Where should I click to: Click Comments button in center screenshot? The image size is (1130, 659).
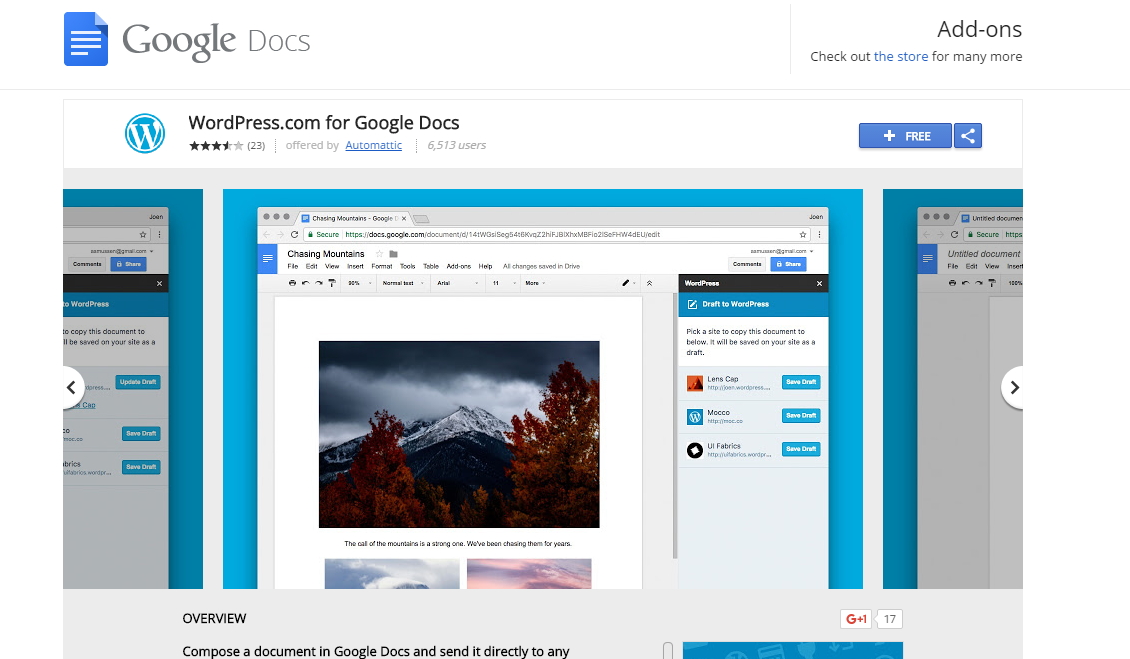(747, 264)
